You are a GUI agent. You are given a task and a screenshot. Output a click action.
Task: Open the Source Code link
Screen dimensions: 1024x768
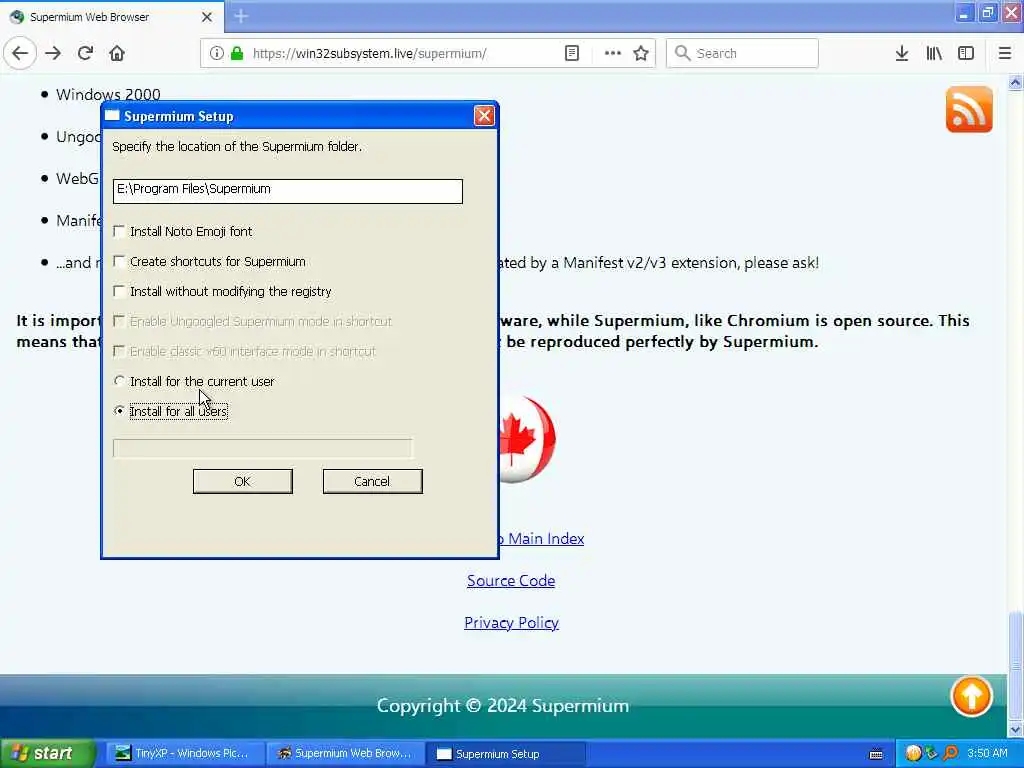point(511,581)
